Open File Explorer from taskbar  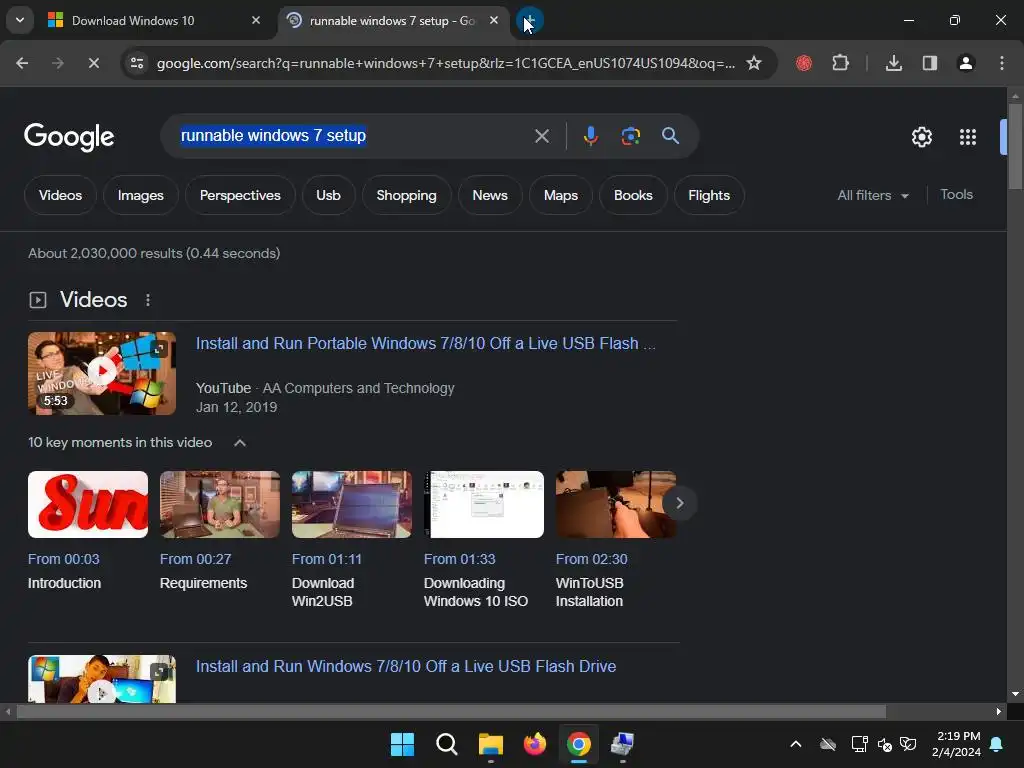[x=490, y=744]
